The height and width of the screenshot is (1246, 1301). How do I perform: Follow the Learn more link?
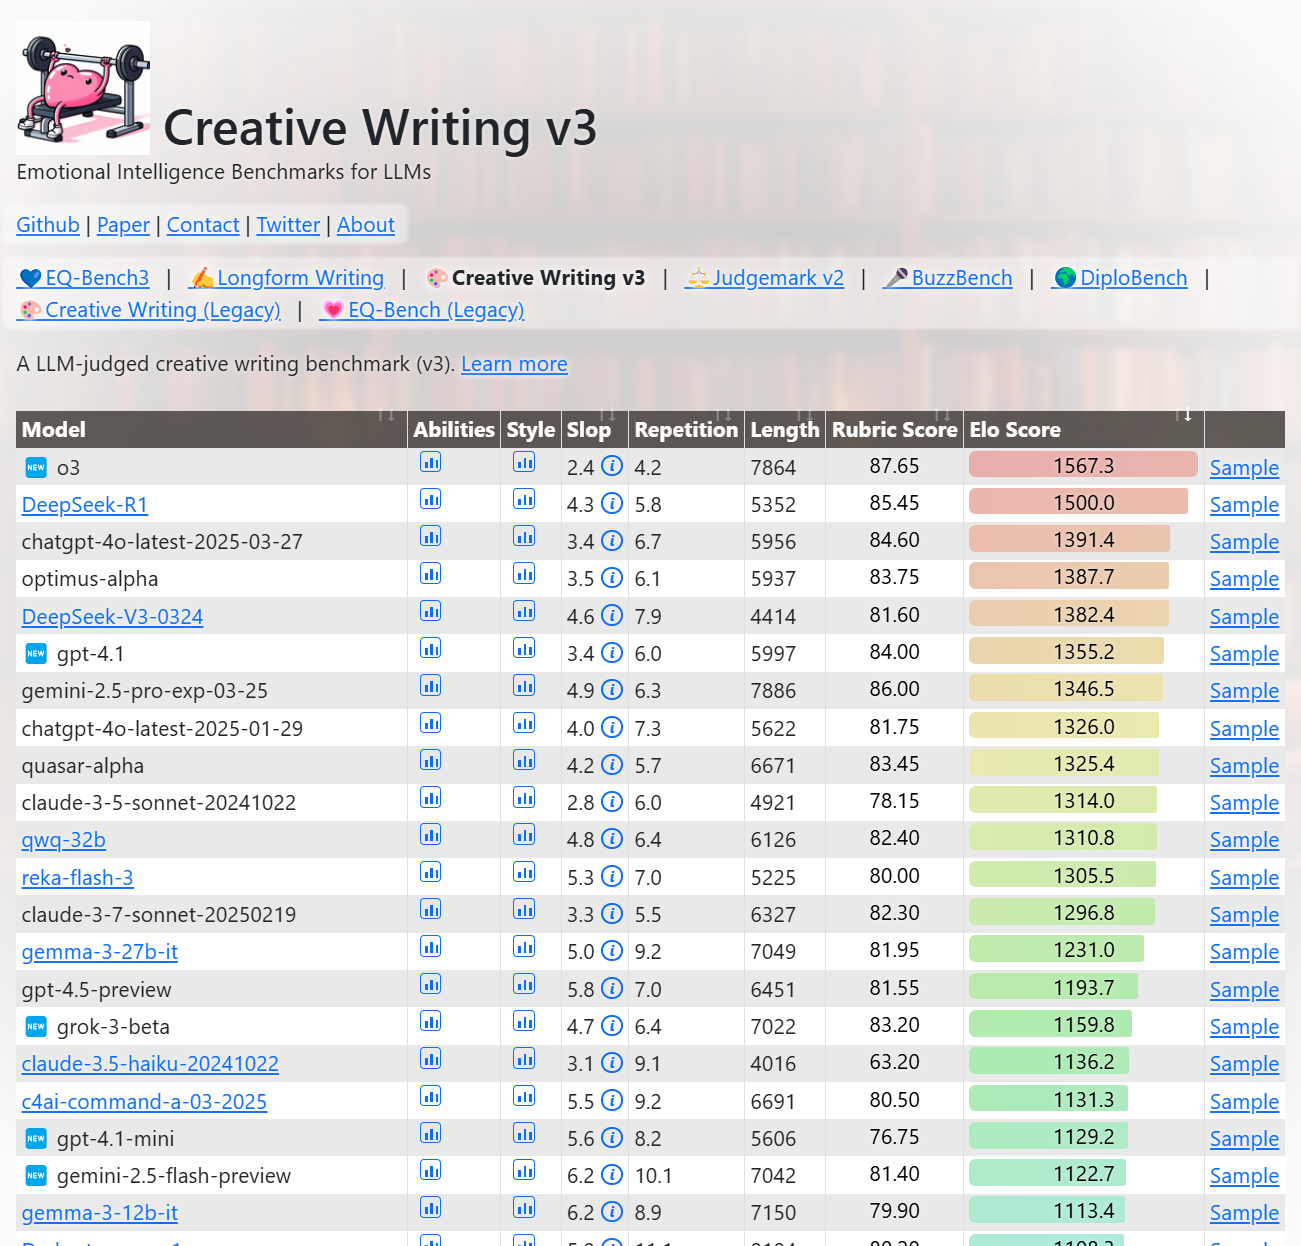pos(514,364)
